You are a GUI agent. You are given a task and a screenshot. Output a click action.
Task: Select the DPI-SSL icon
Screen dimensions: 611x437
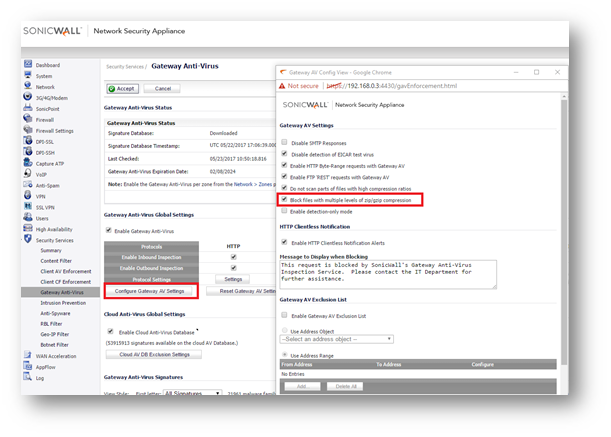pyautogui.click(x=28, y=141)
